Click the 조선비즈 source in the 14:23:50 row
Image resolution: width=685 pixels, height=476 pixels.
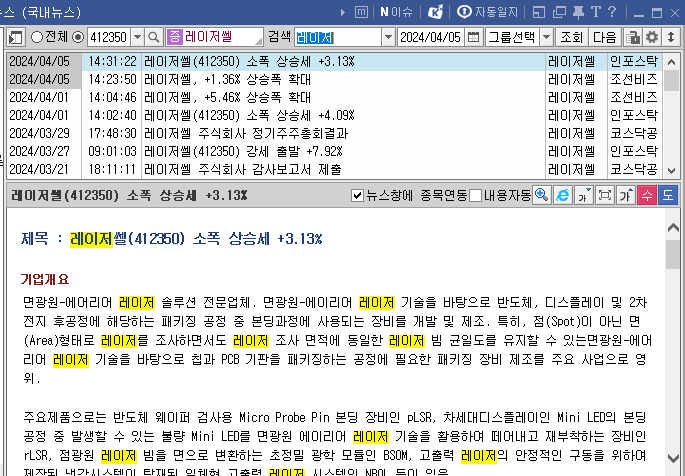pos(634,79)
